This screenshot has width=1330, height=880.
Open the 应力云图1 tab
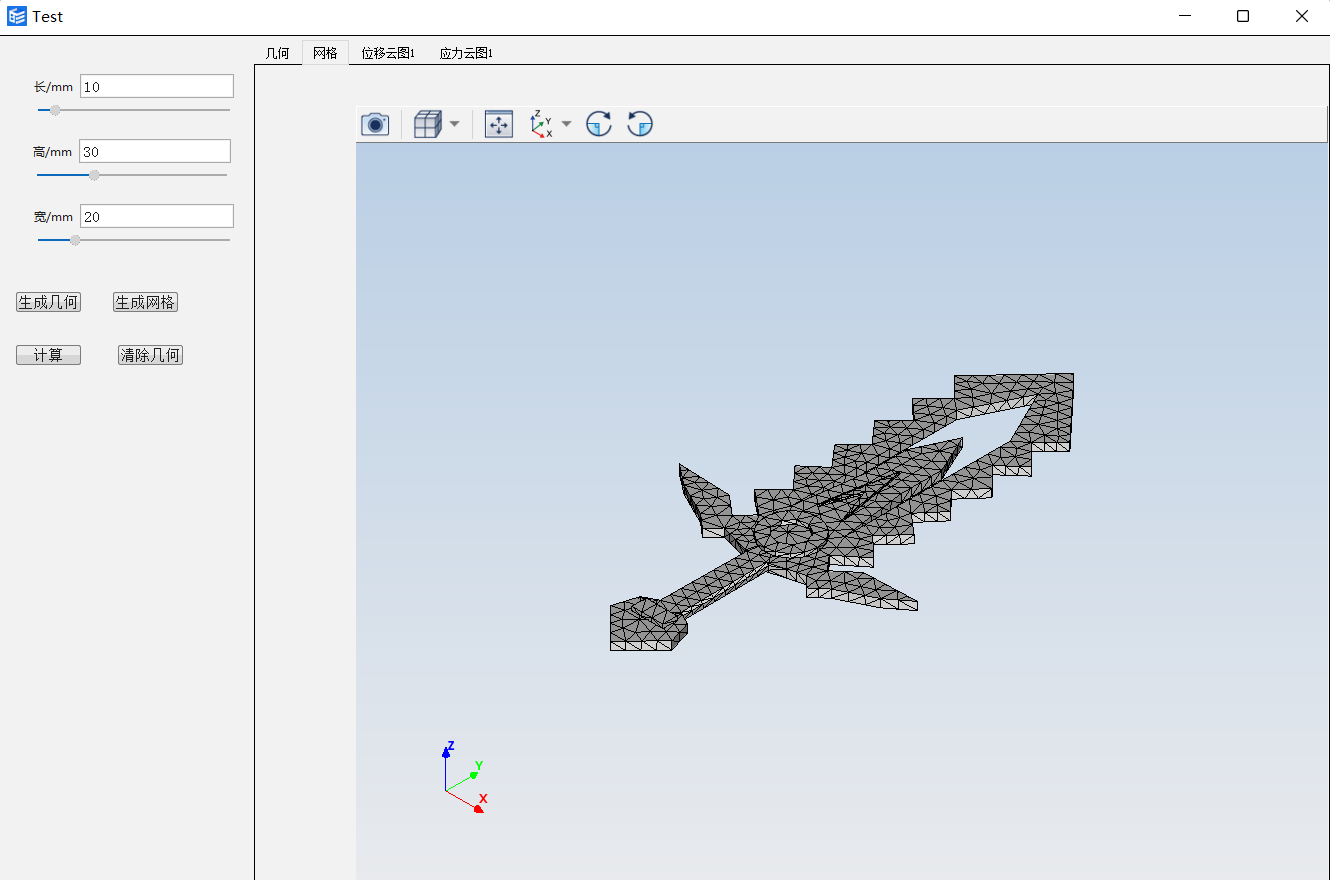point(466,53)
